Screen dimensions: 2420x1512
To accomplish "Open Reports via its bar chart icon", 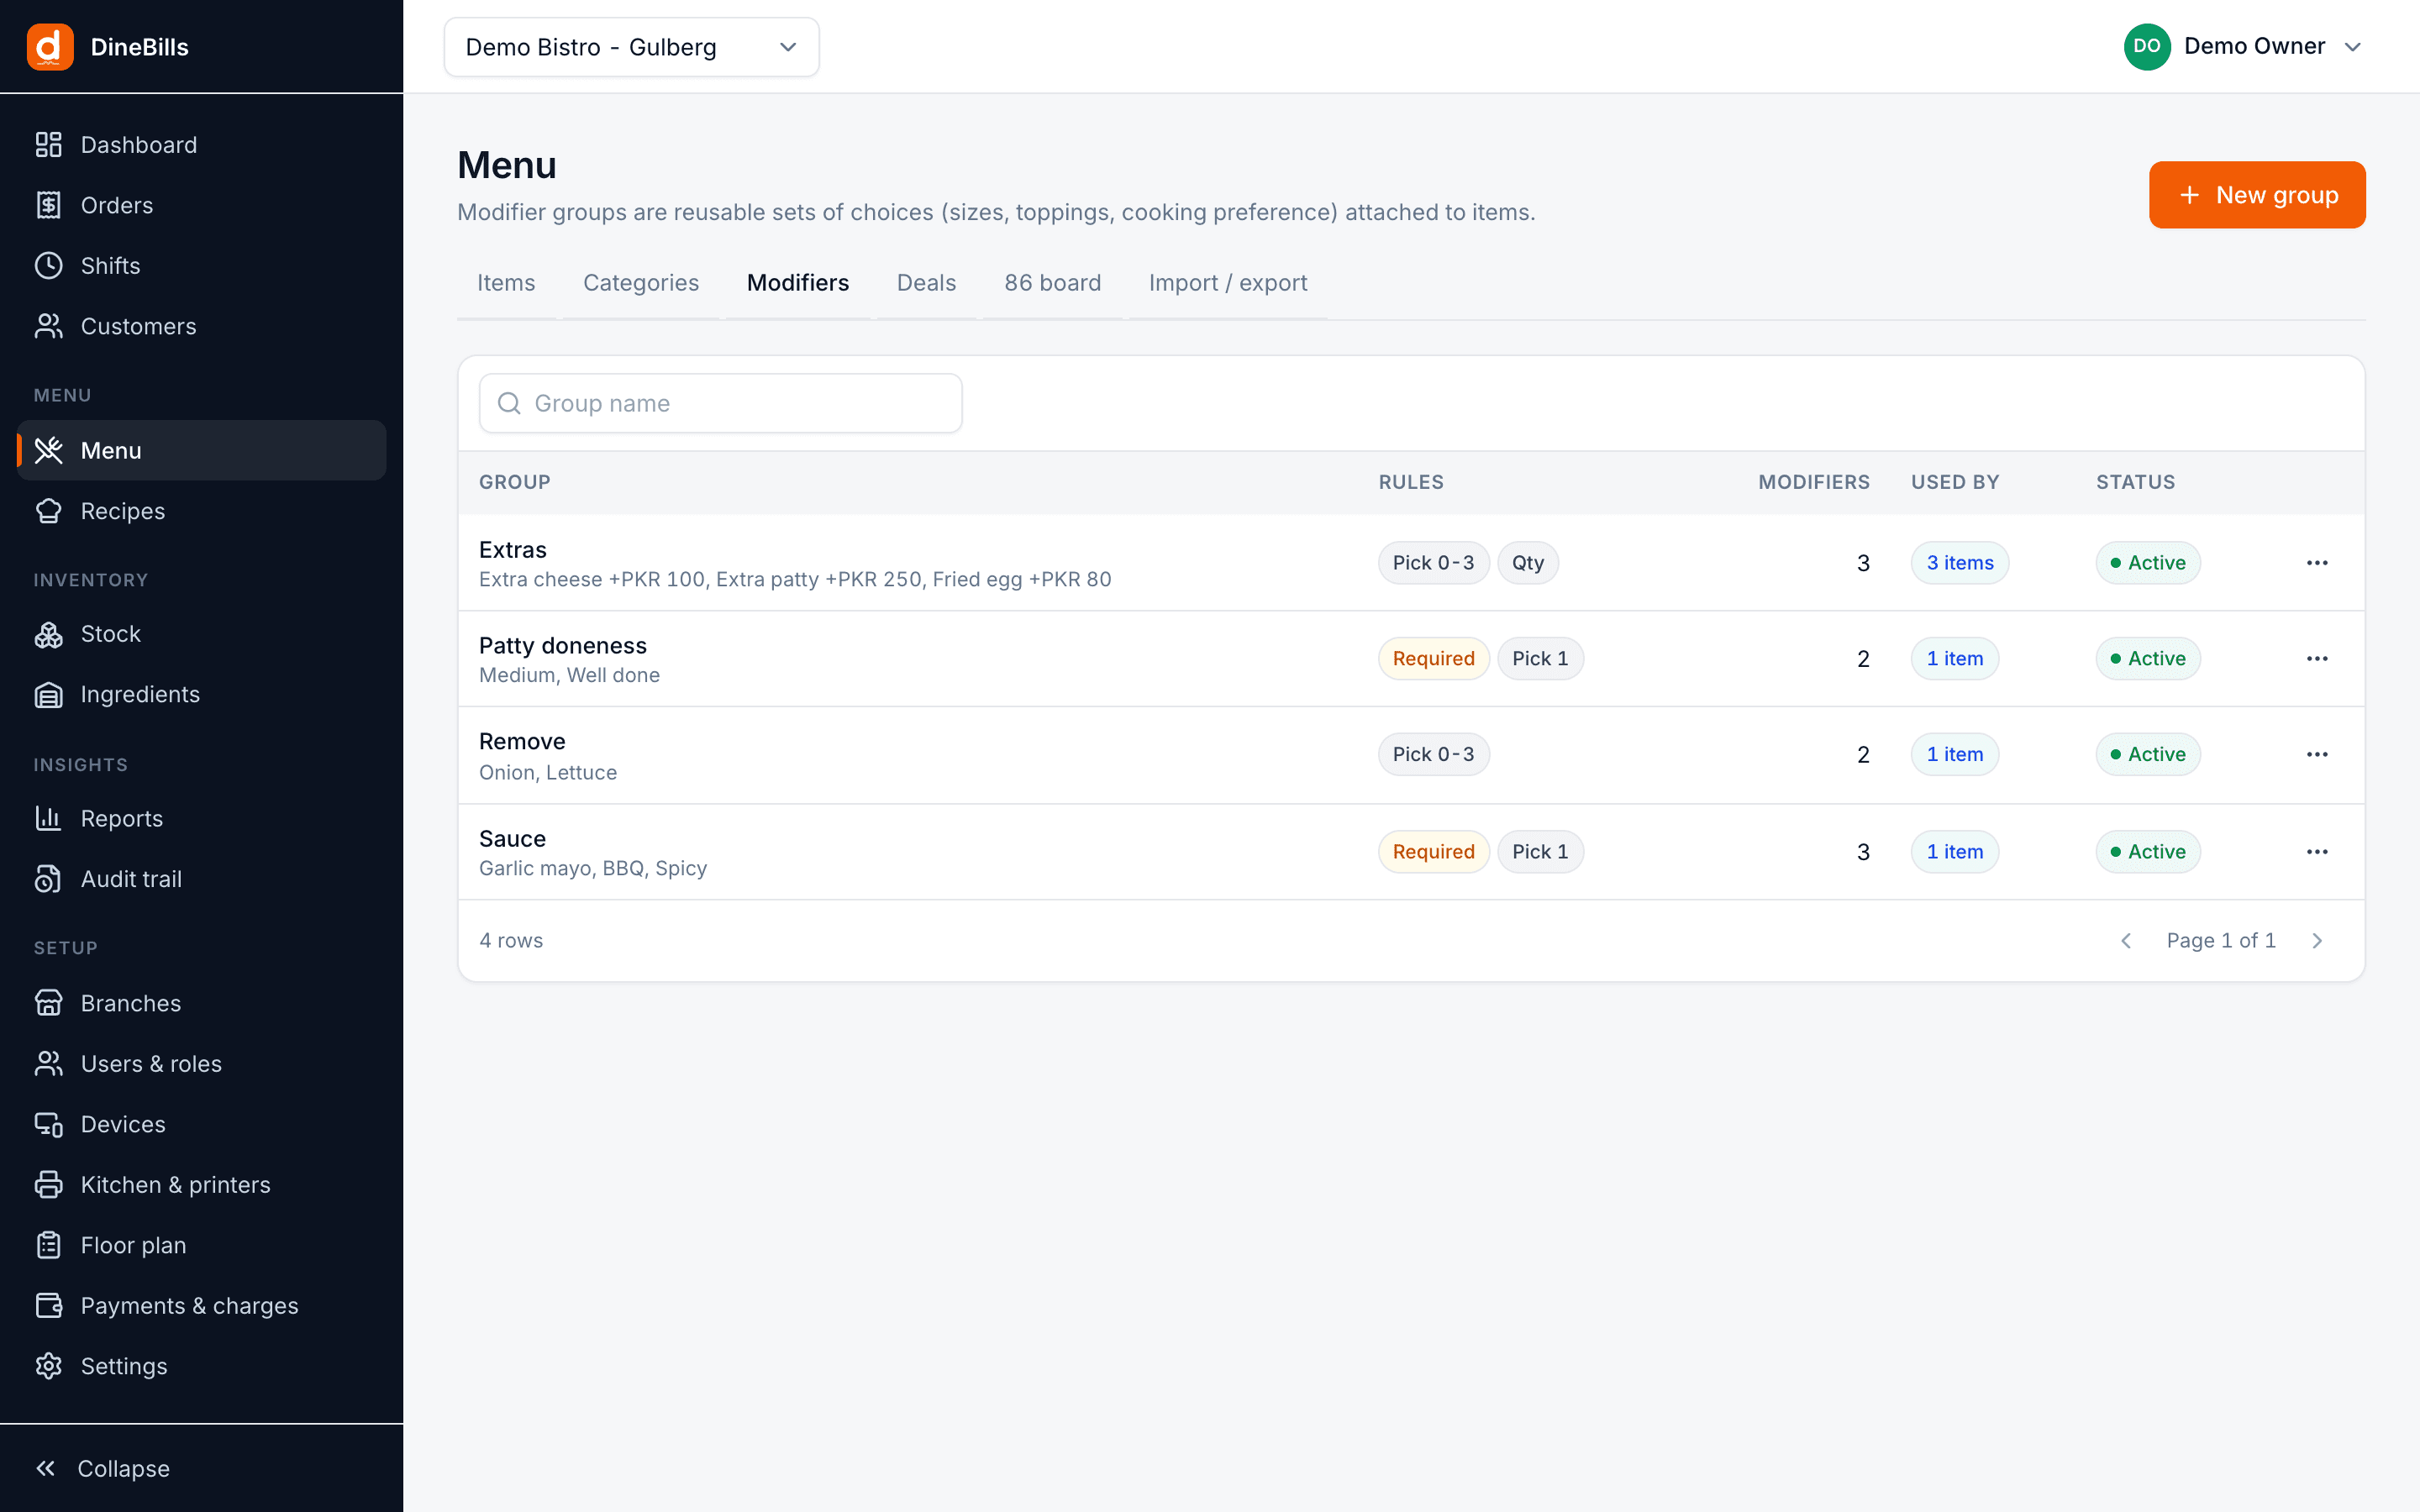I will coord(49,818).
